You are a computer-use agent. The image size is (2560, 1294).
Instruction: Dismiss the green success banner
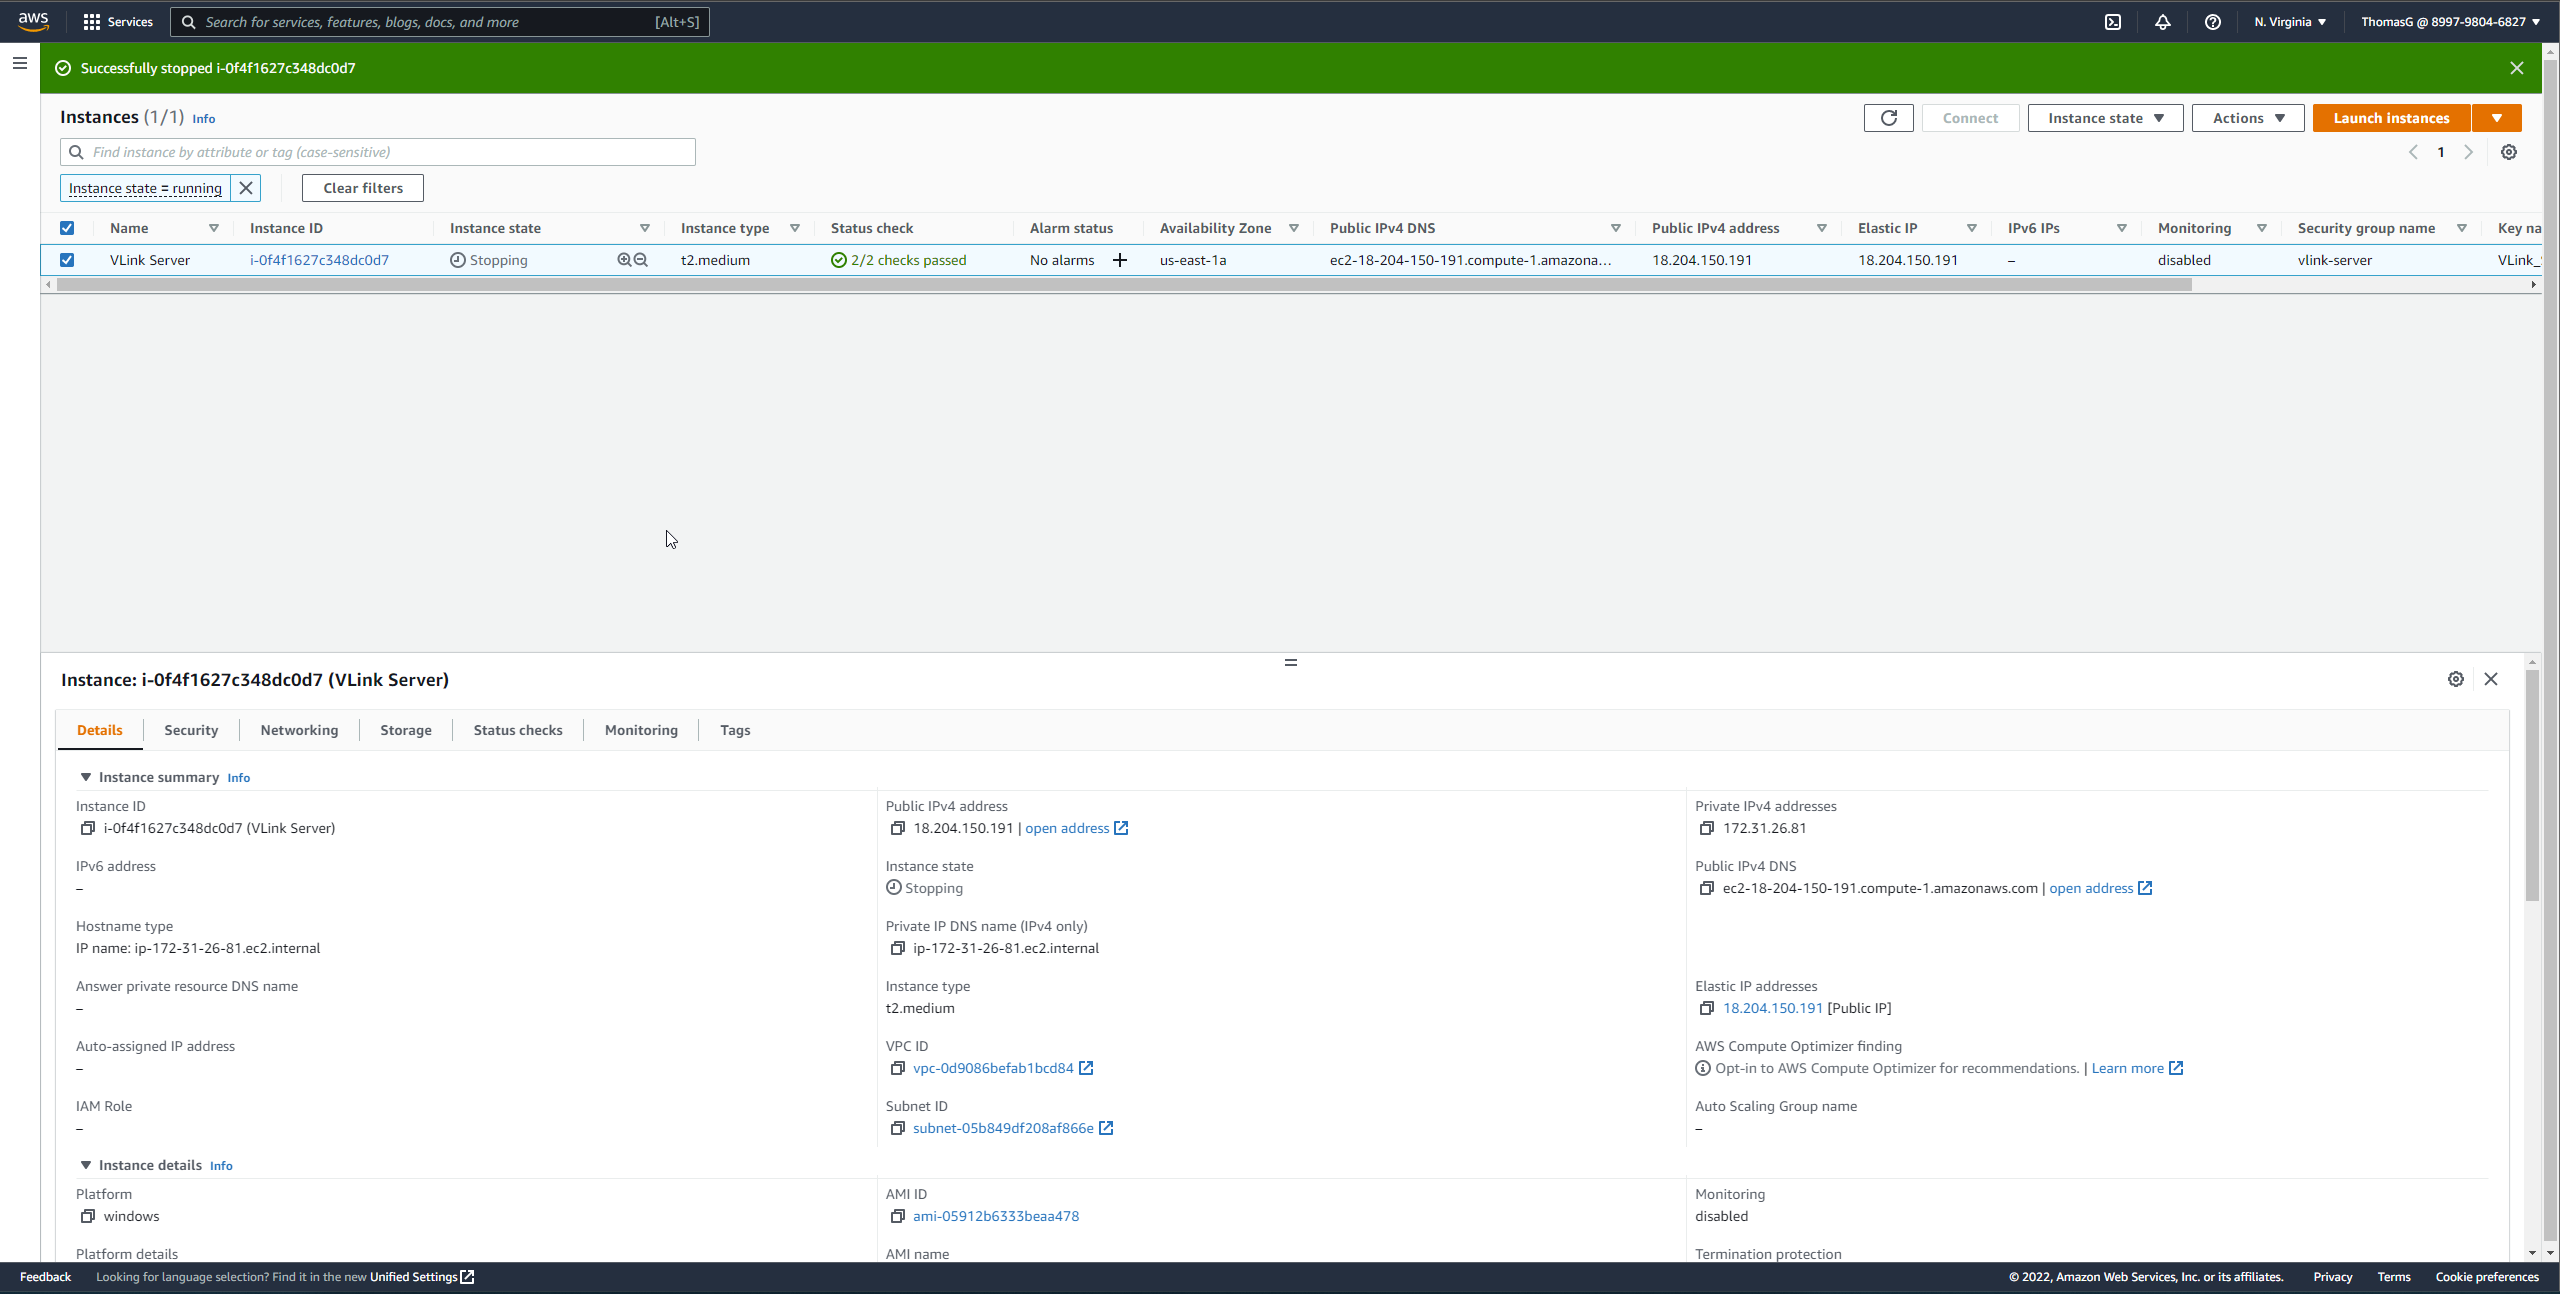tap(2516, 68)
